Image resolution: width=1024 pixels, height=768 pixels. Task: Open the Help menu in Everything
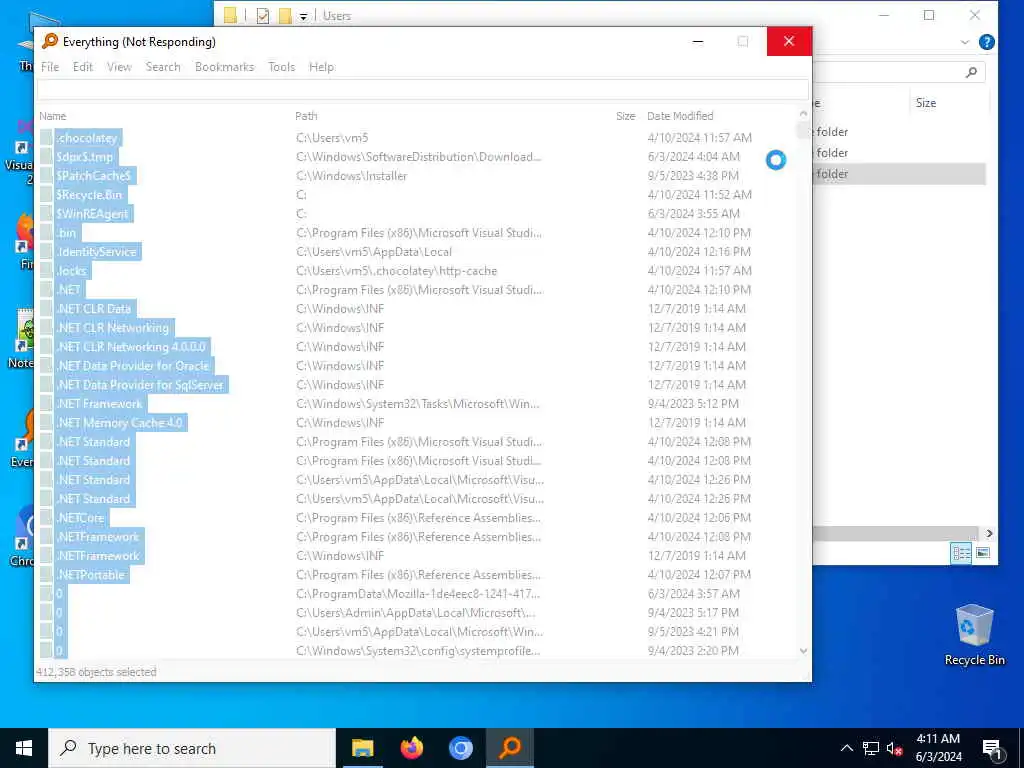pyautogui.click(x=321, y=67)
